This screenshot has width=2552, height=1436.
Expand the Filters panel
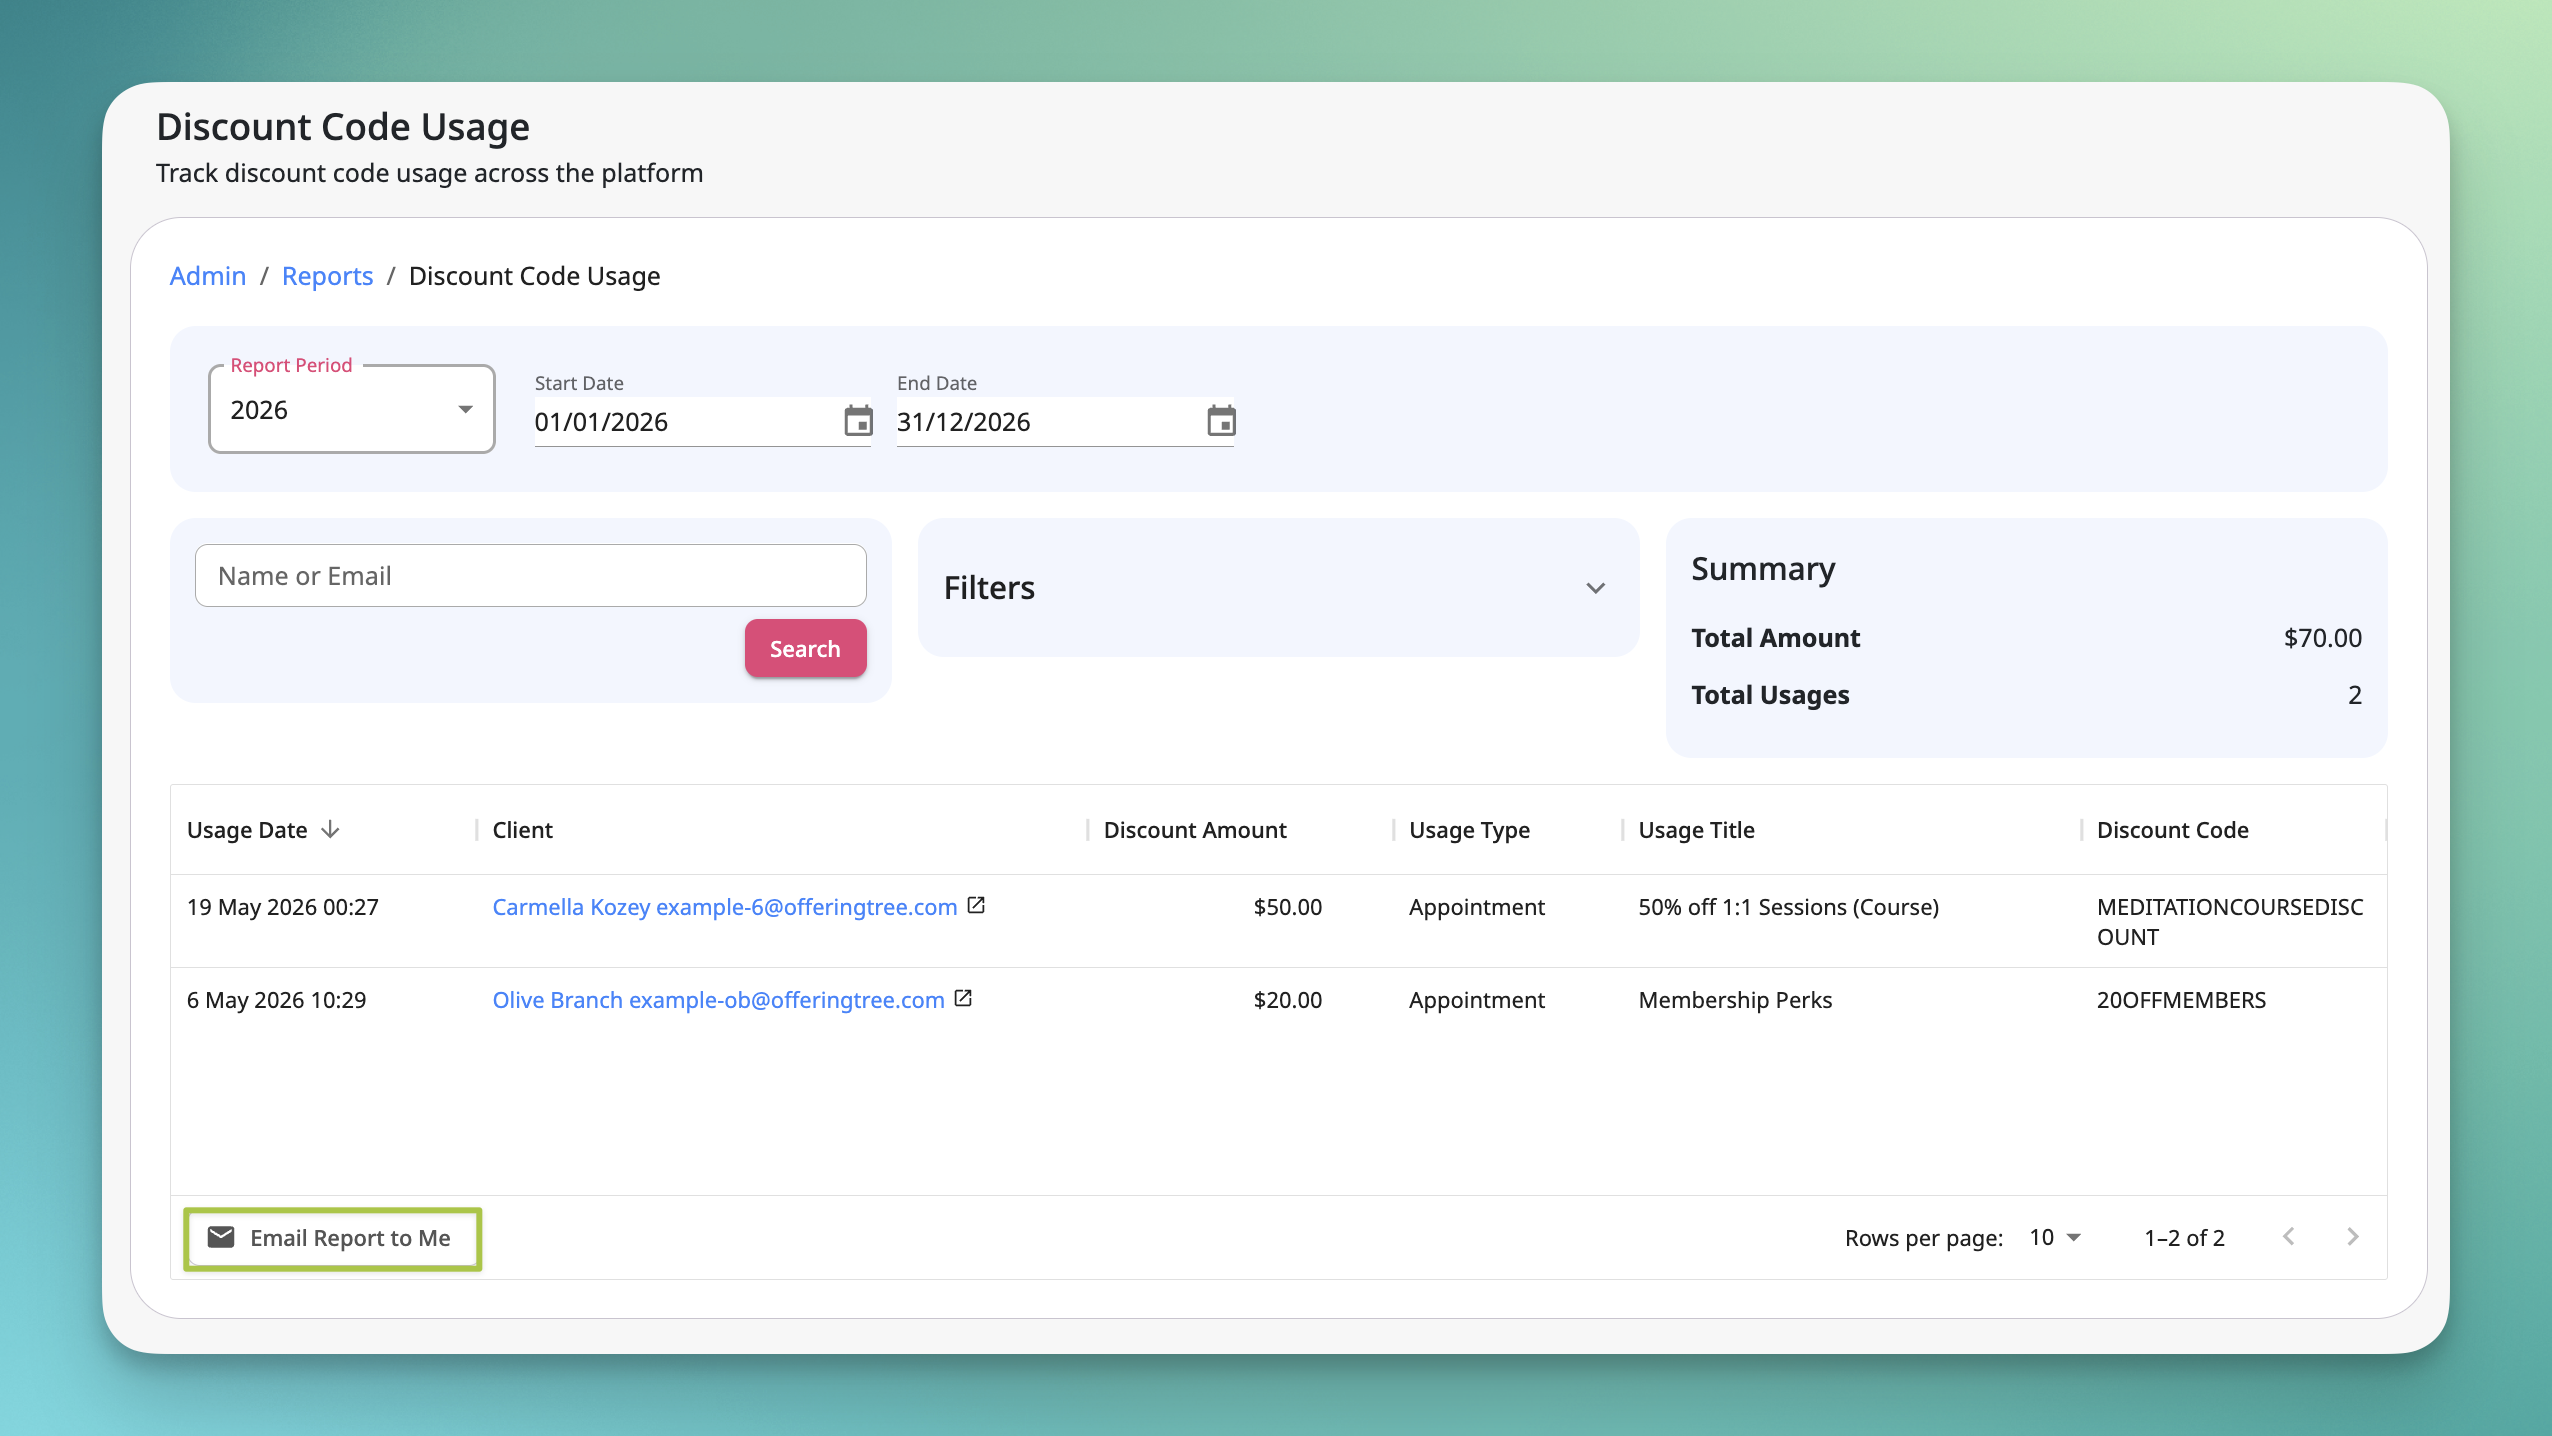tap(1278, 588)
